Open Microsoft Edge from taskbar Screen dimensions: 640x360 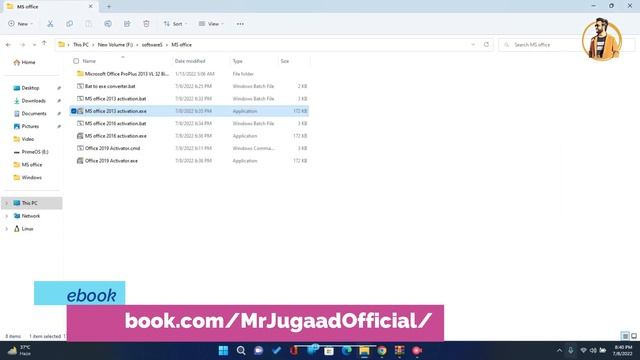point(347,351)
